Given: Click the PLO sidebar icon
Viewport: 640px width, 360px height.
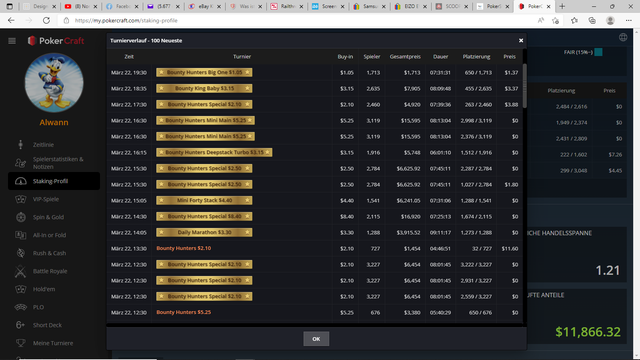Looking at the screenshot, I should coord(20,307).
